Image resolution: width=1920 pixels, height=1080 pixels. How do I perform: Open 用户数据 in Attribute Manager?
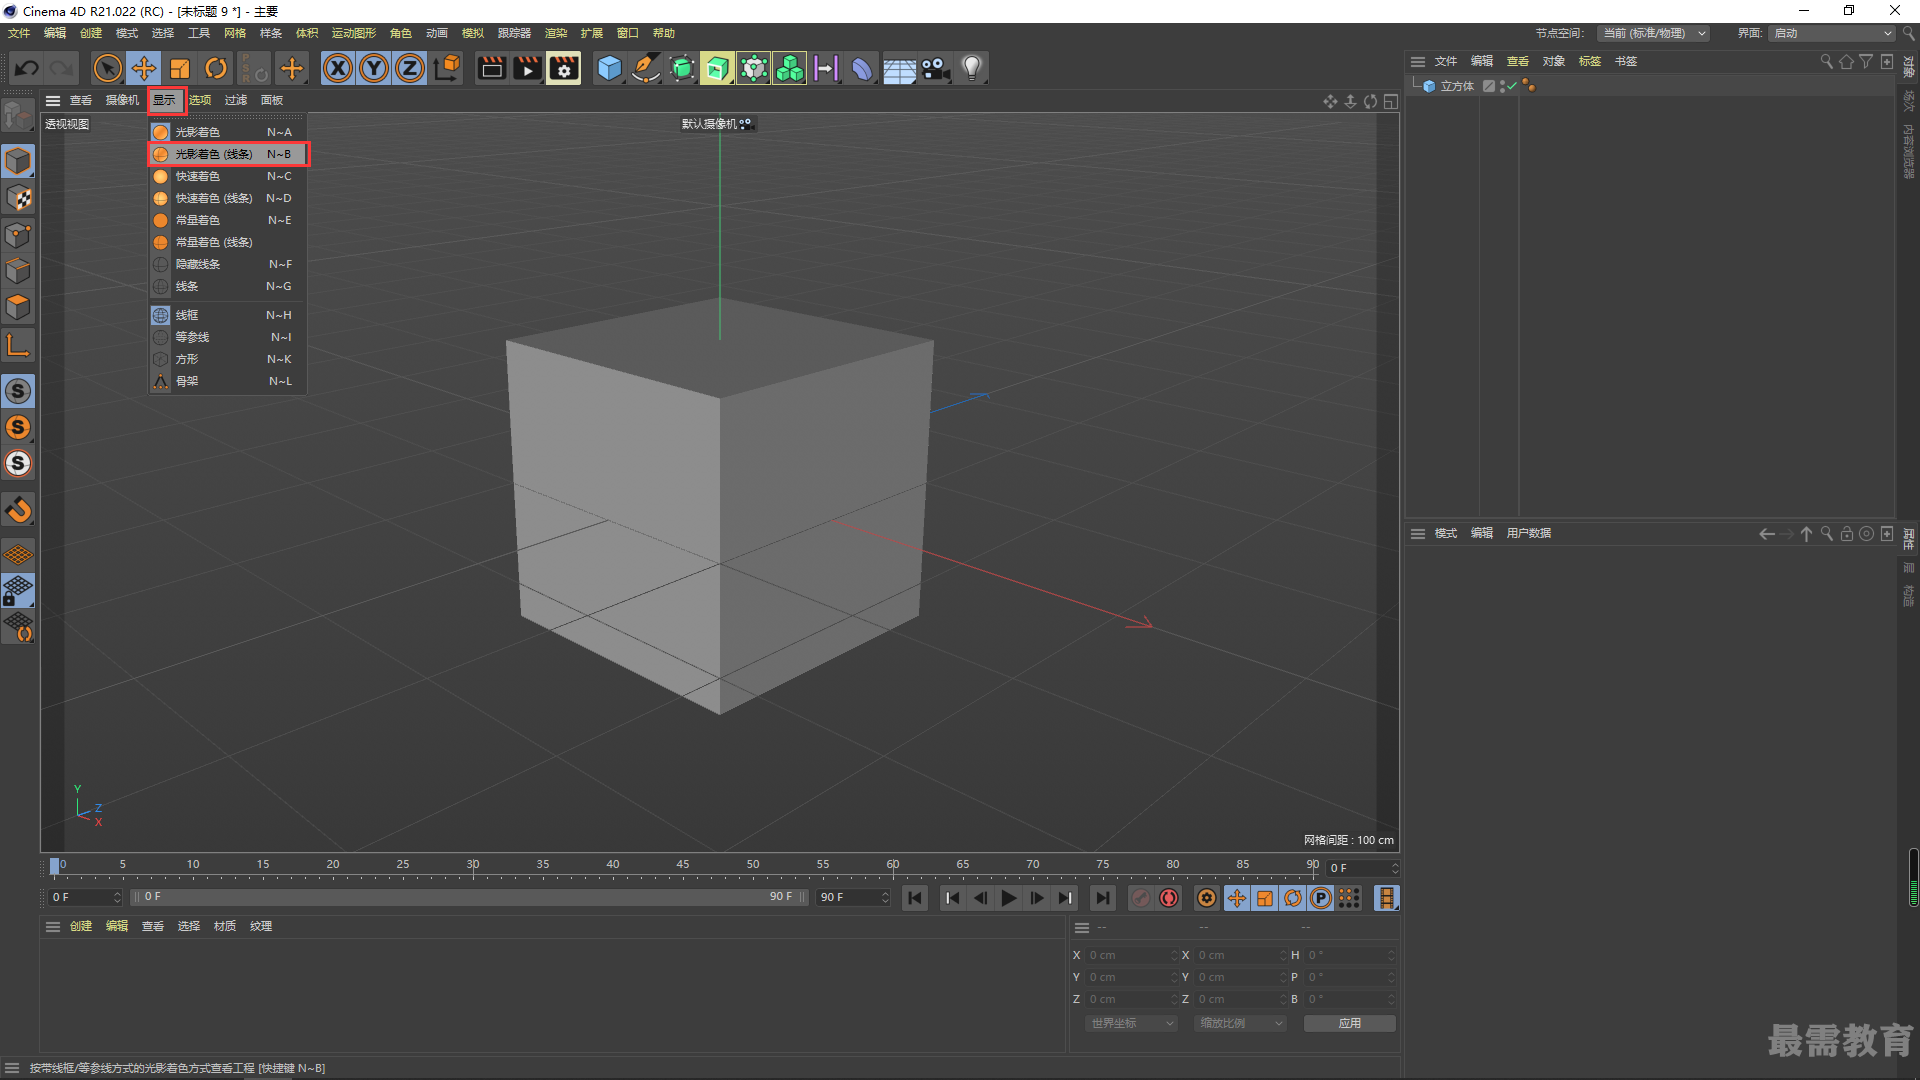pos(1528,534)
